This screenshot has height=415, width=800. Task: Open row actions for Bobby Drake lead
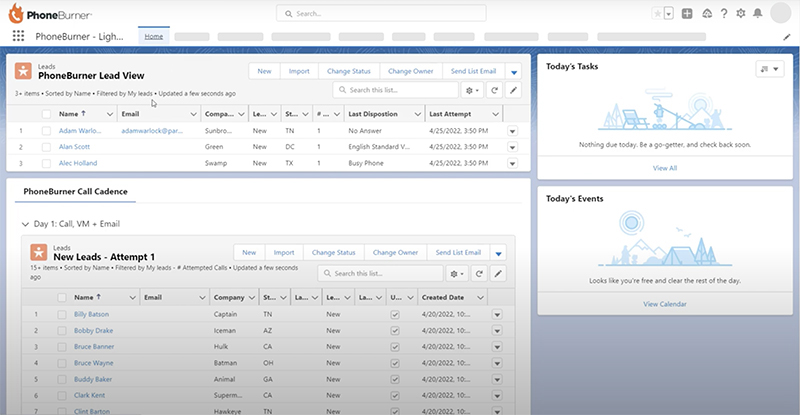pos(497,331)
